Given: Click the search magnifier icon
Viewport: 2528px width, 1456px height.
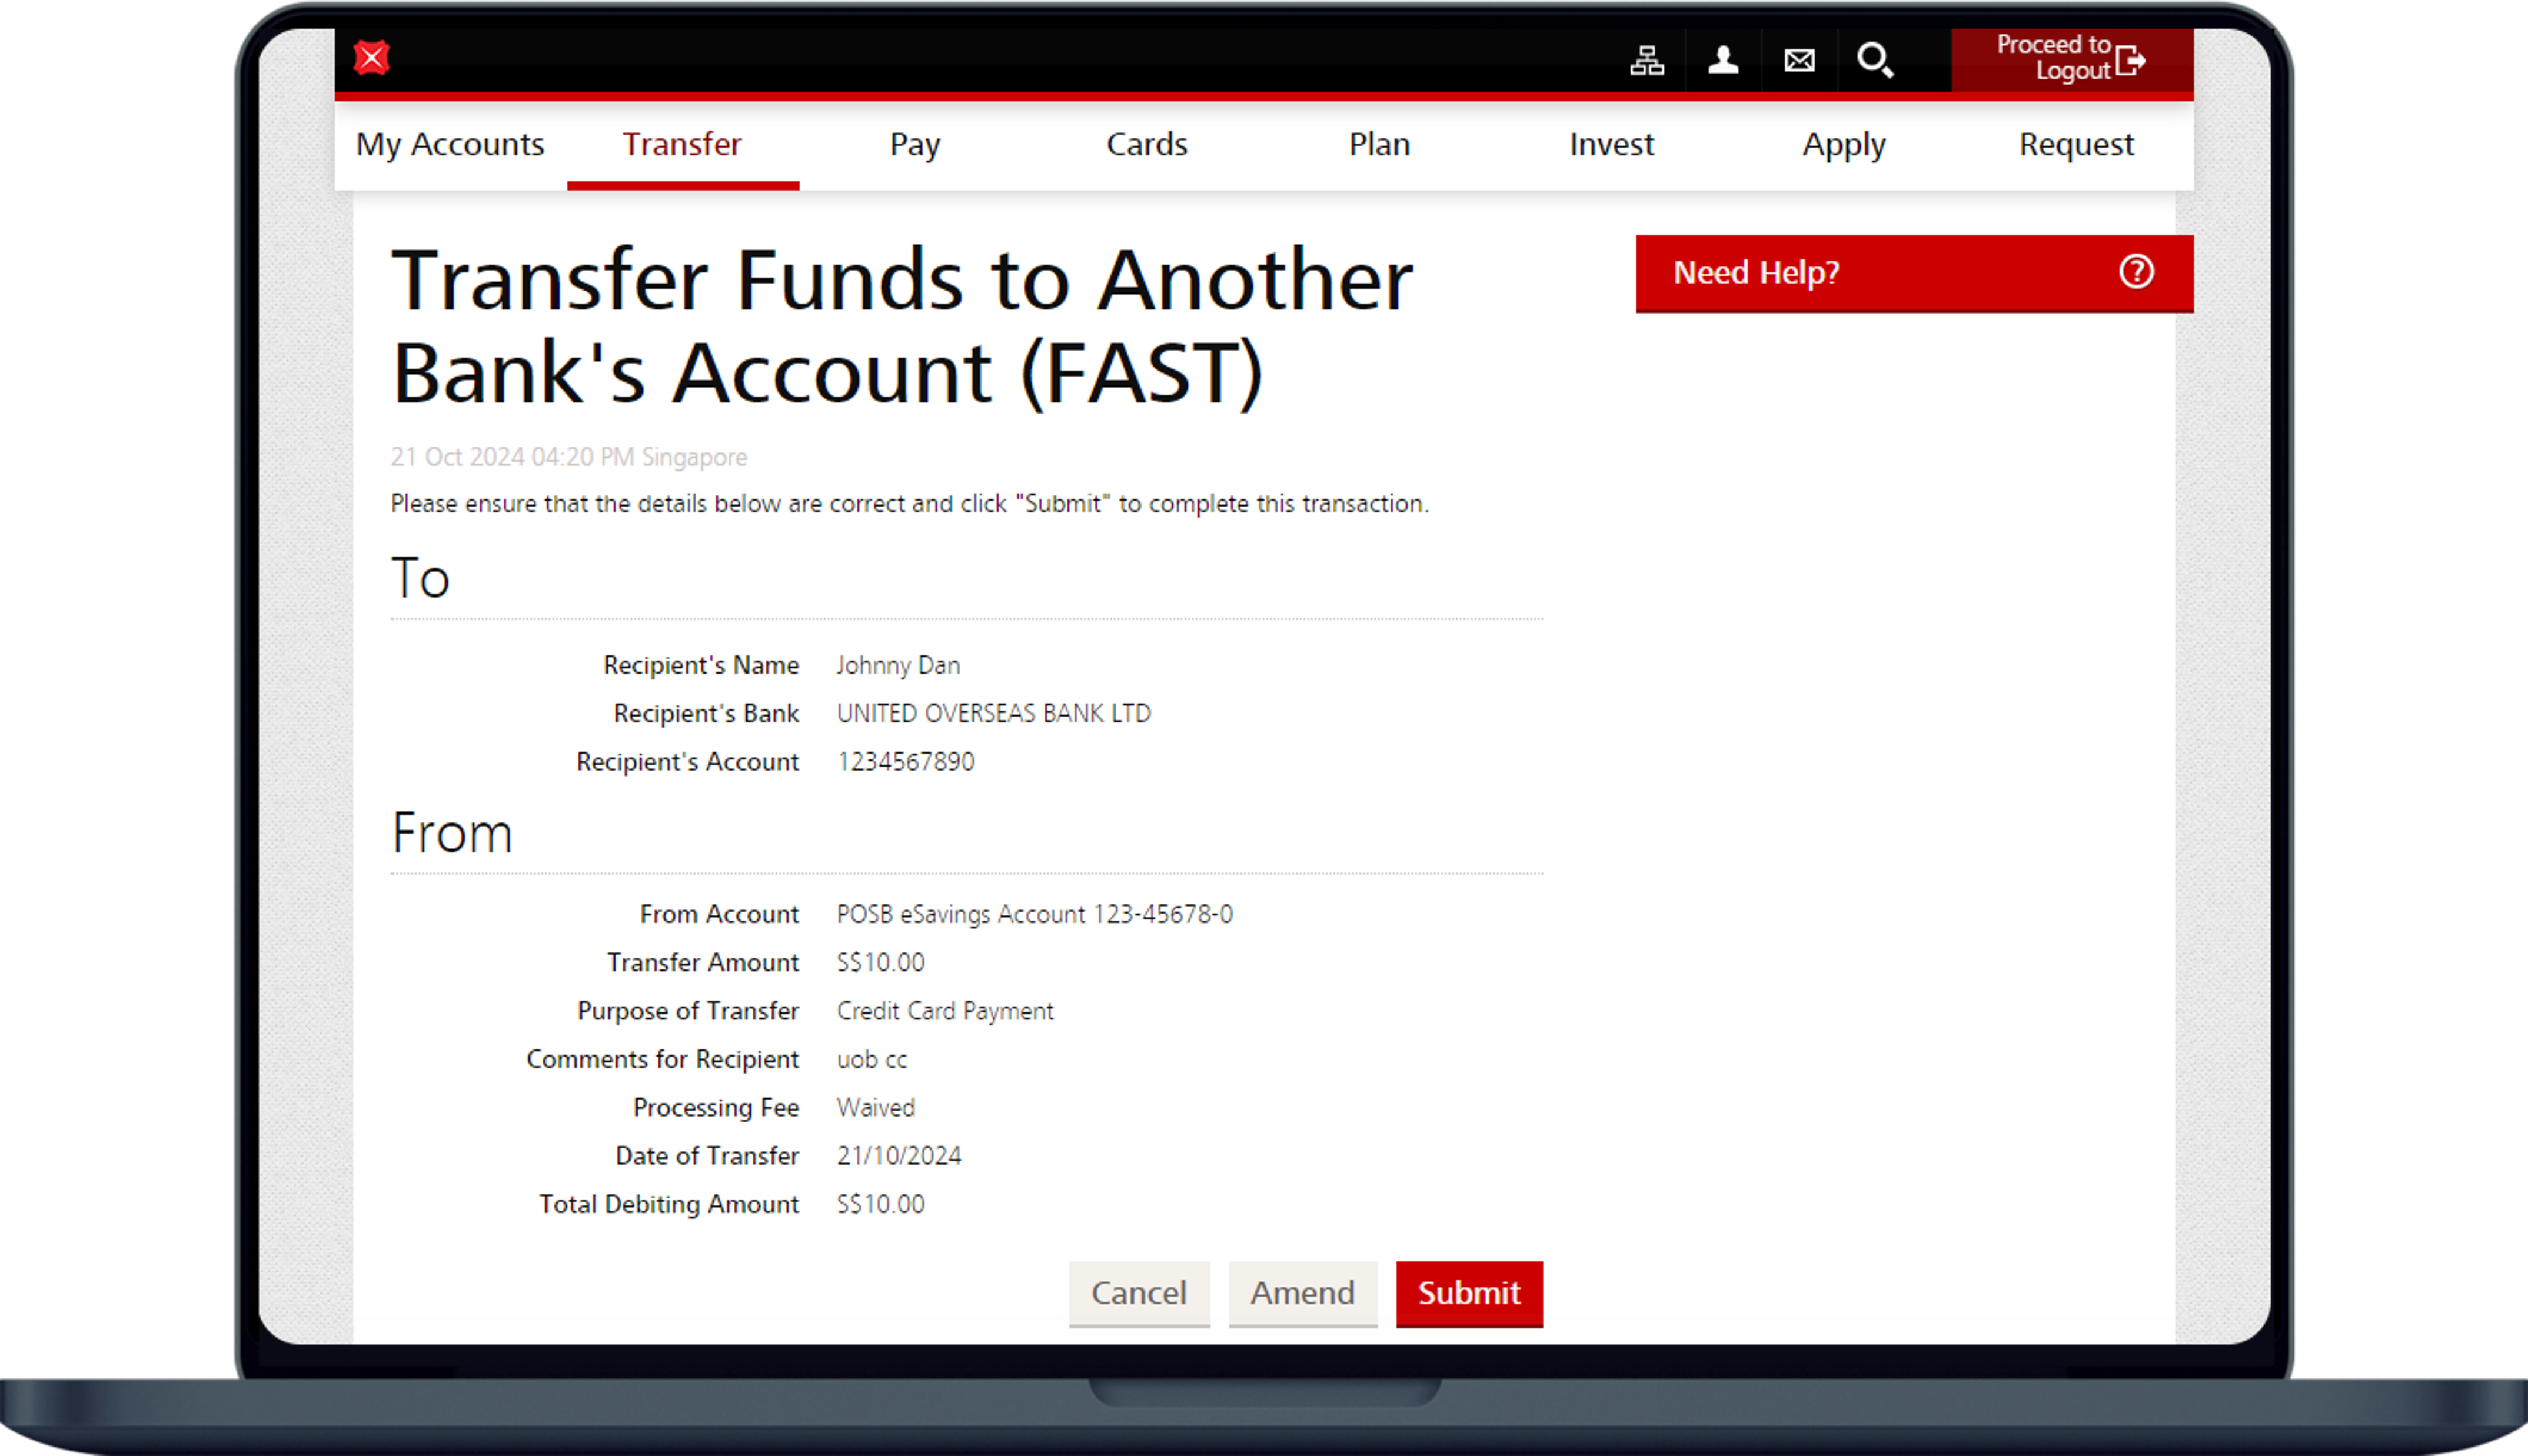Looking at the screenshot, I should click(1875, 61).
